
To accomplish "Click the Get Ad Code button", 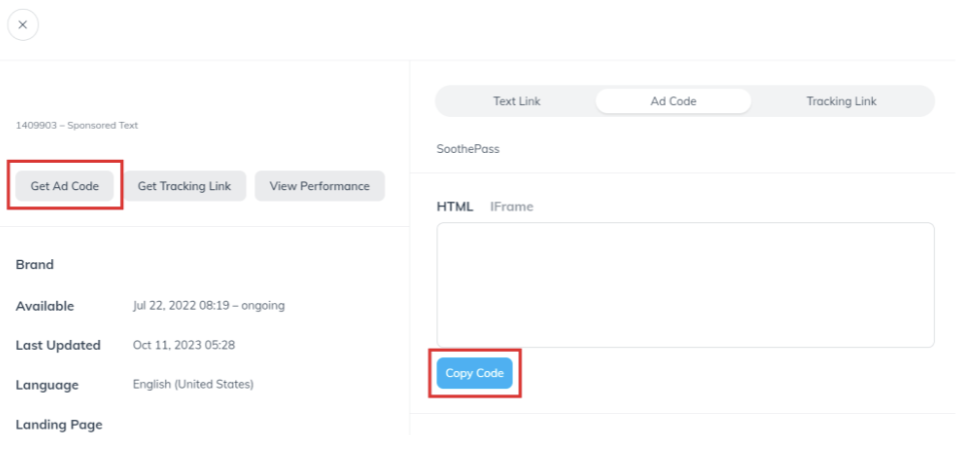I will 64,186.
